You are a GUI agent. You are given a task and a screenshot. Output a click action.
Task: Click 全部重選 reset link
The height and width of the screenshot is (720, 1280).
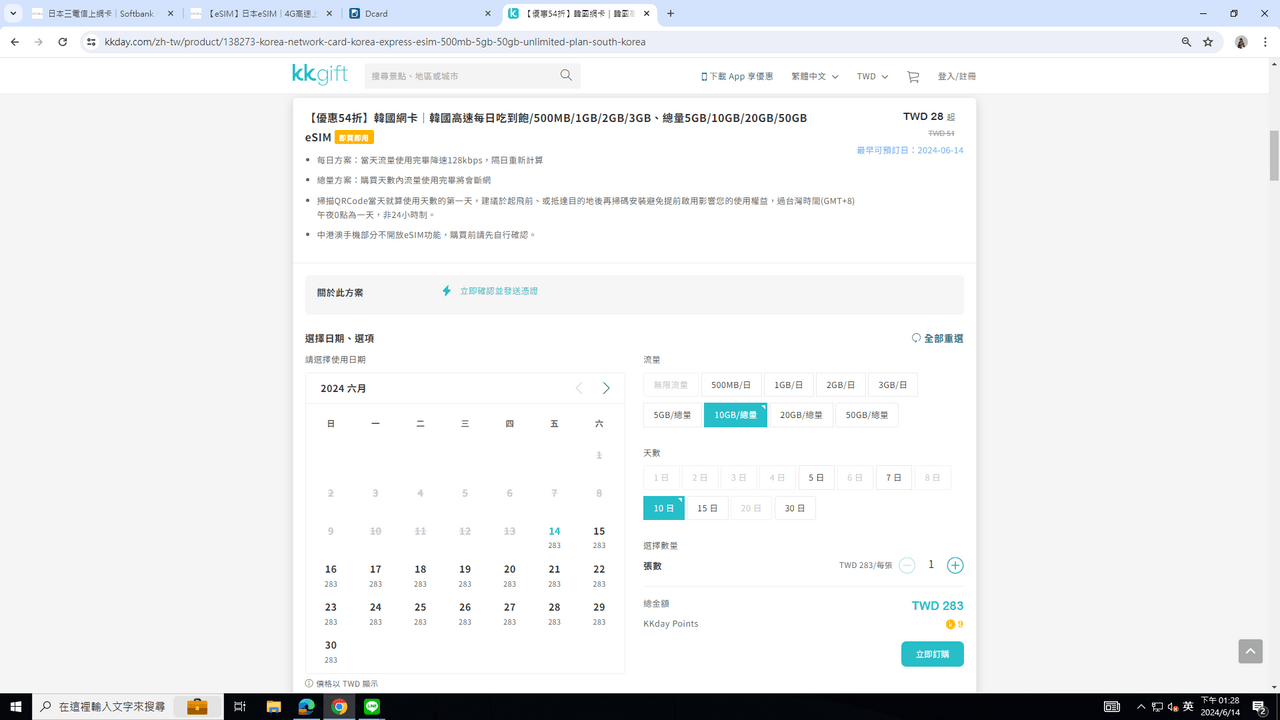938,339
